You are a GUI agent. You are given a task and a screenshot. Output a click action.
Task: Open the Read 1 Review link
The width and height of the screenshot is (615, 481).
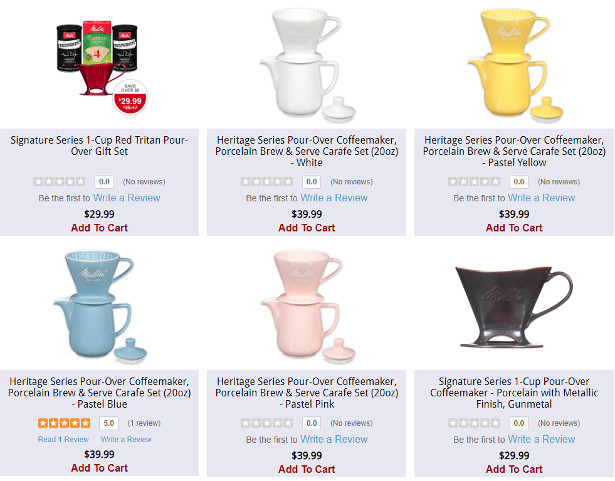tap(63, 439)
